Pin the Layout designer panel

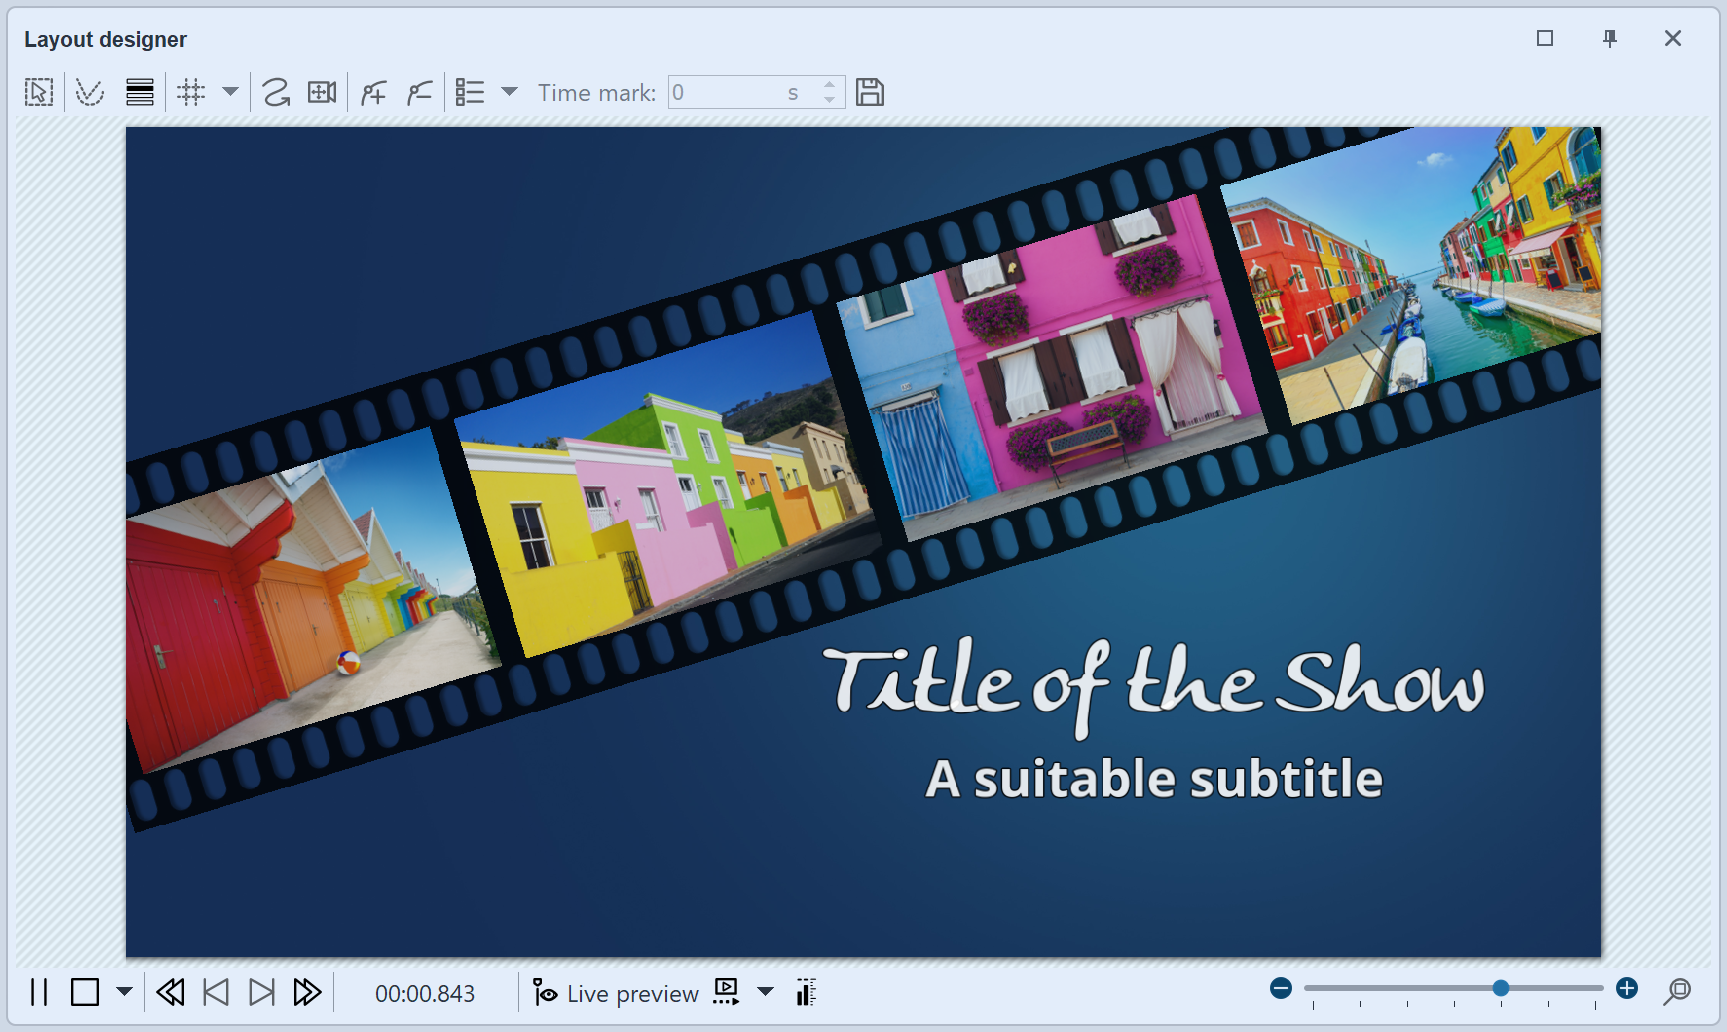[x=1610, y=38]
